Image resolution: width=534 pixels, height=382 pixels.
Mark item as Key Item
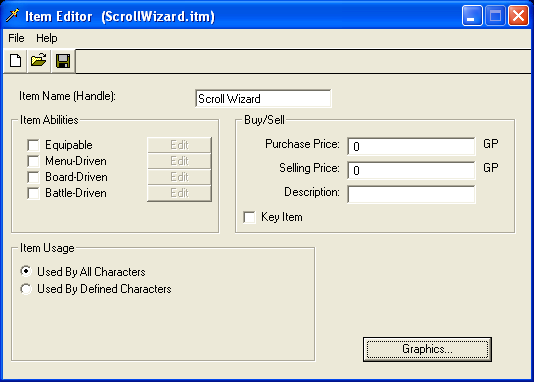(249, 217)
